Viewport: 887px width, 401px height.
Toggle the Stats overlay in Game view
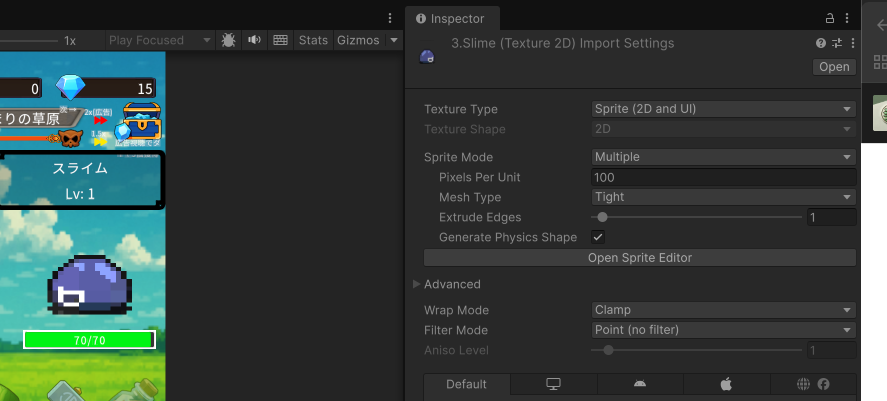point(313,40)
